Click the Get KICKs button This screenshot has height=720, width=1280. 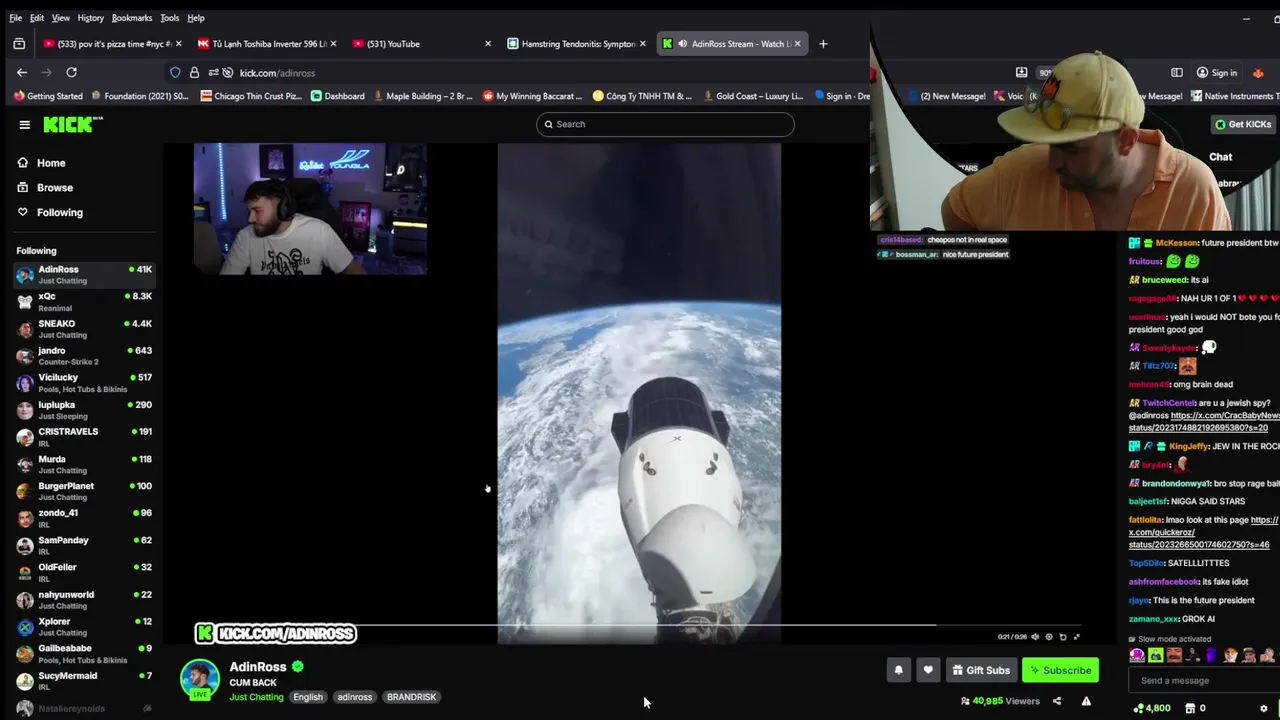[1244, 124]
